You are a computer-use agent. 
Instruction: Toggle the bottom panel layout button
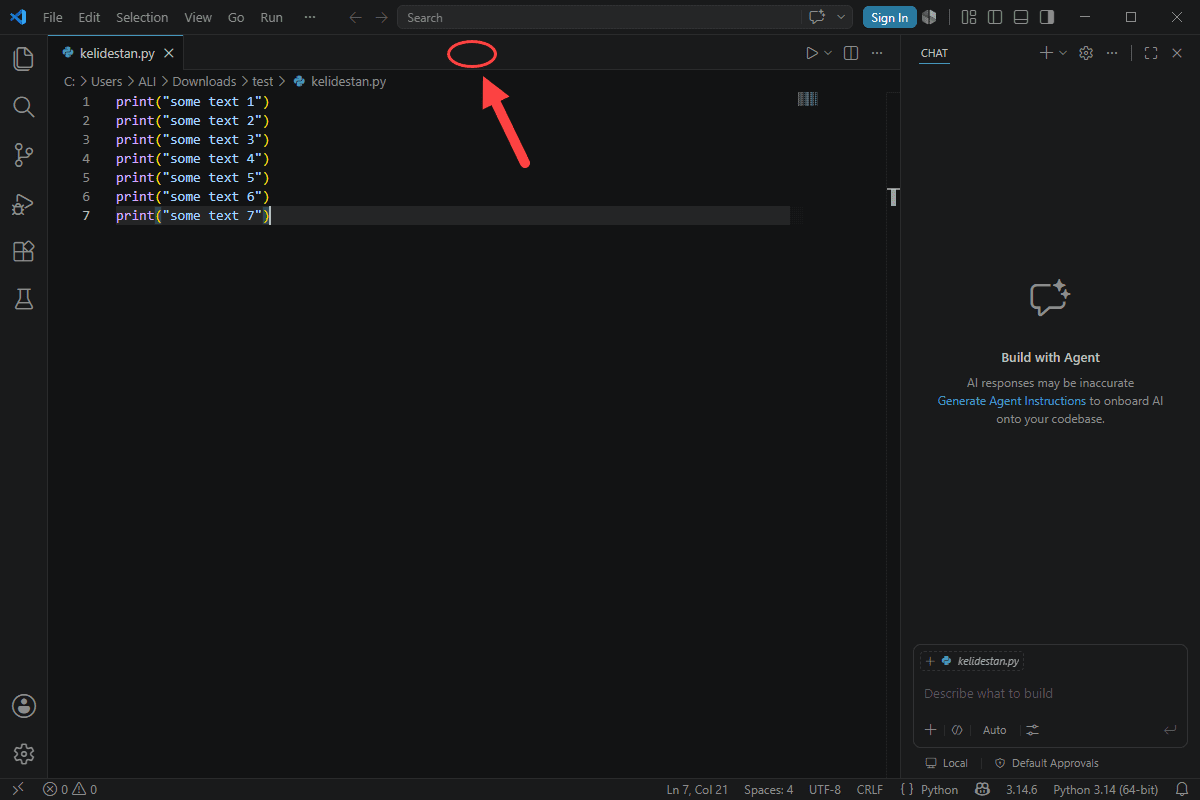tap(1021, 17)
